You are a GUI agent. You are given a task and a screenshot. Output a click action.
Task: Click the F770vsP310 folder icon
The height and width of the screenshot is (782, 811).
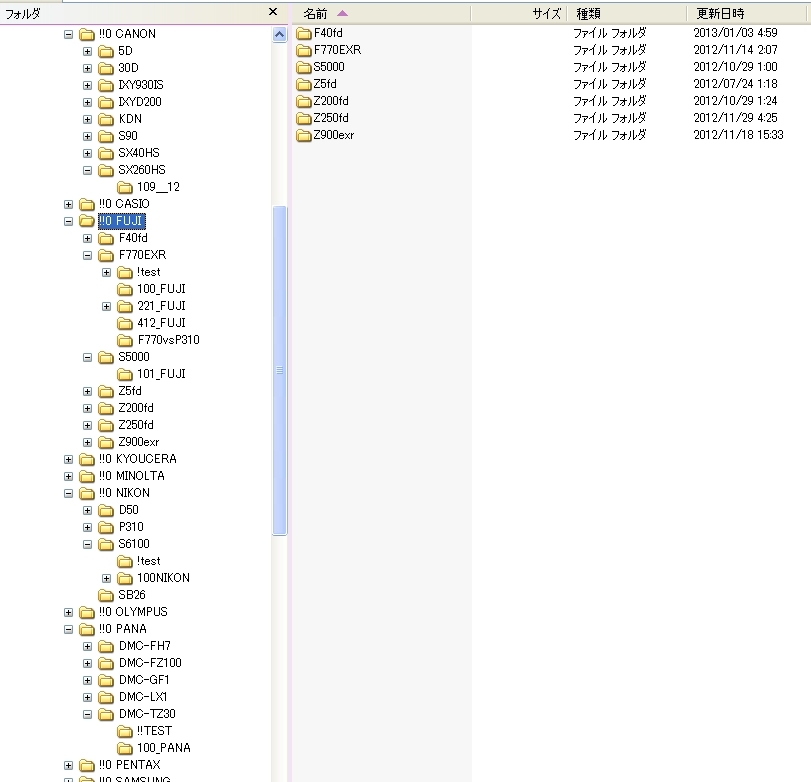125,340
